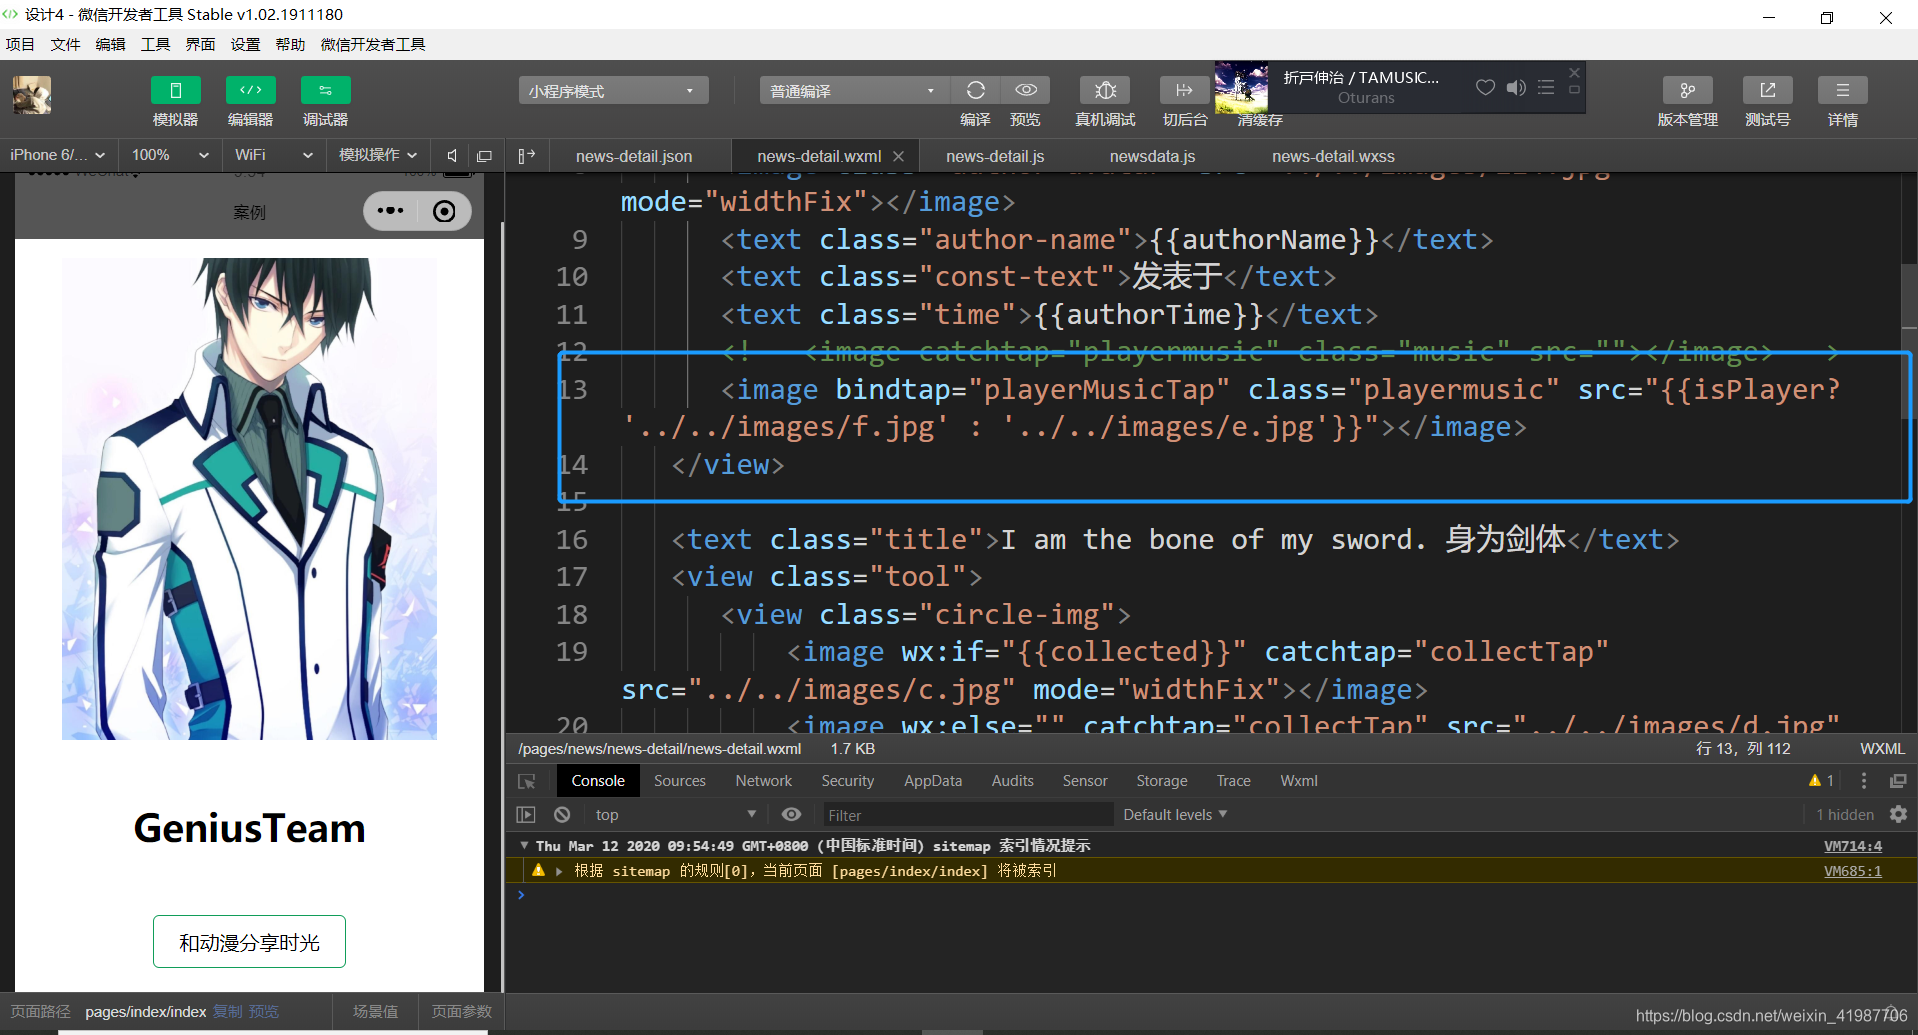
Task: Toggle the Simulator panel button
Action: point(175,90)
